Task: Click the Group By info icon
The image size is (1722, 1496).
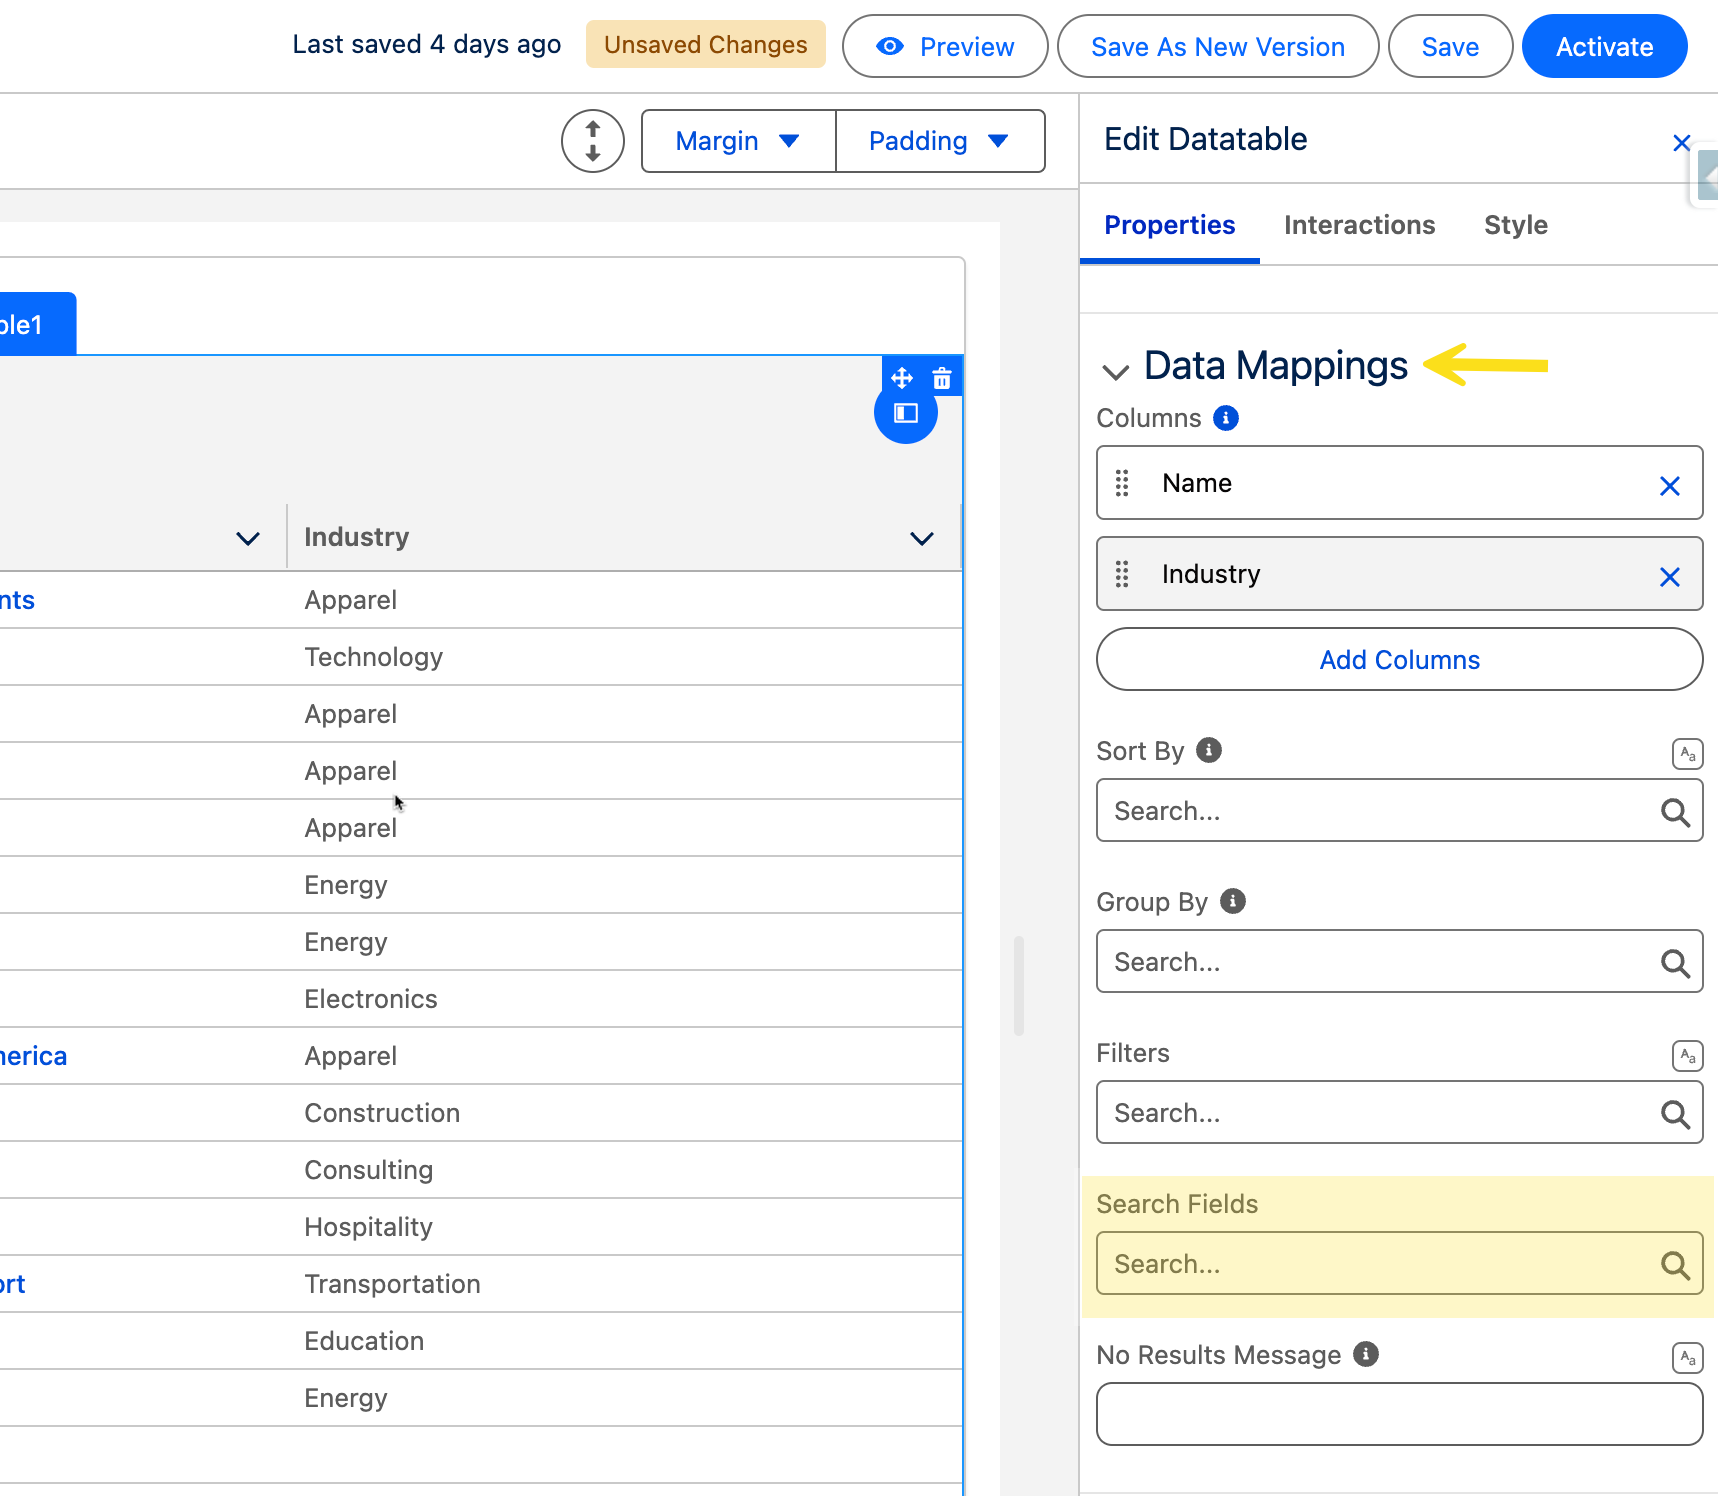Action: tap(1233, 901)
